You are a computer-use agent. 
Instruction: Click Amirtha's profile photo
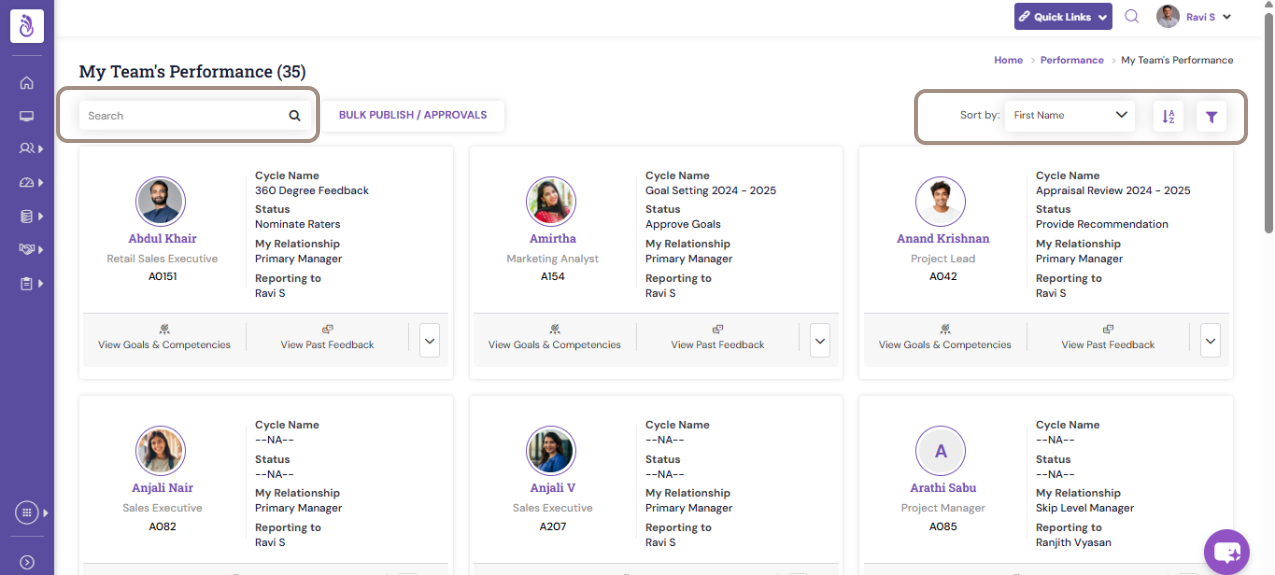point(551,202)
